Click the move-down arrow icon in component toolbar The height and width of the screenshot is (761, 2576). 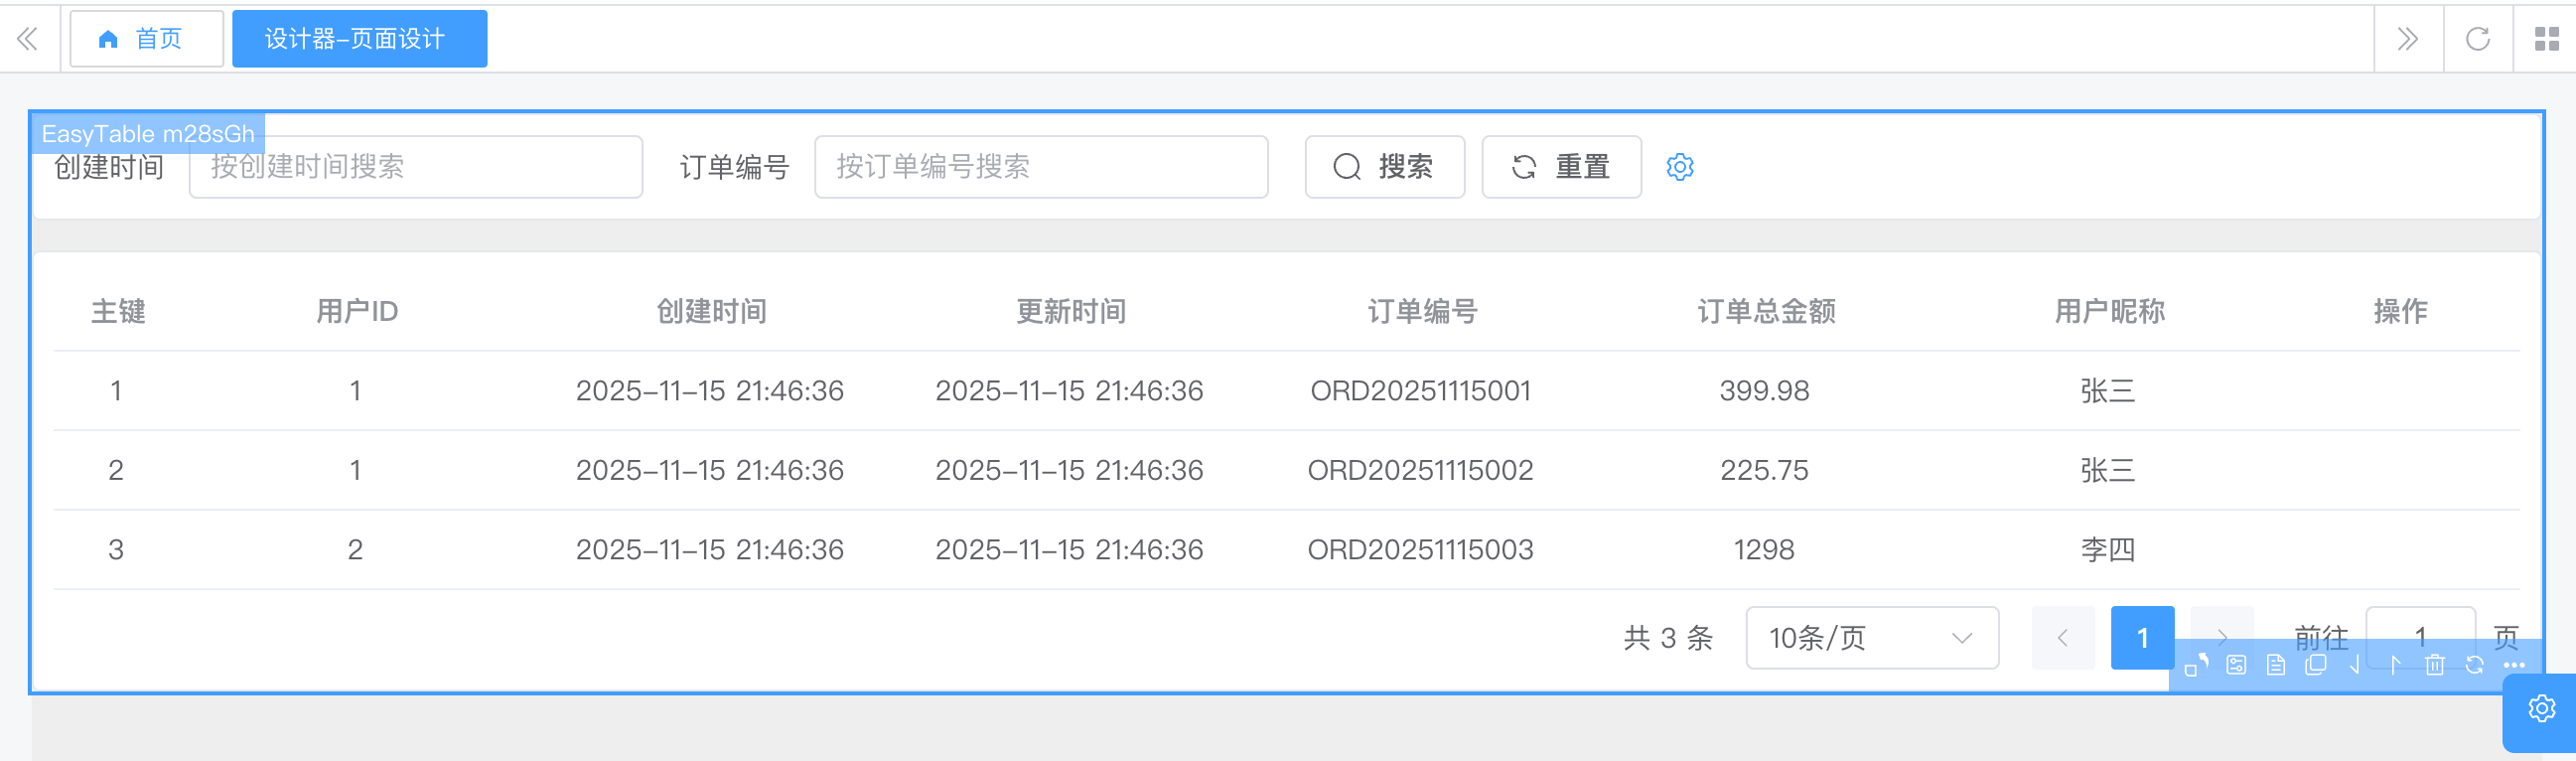coord(2355,665)
